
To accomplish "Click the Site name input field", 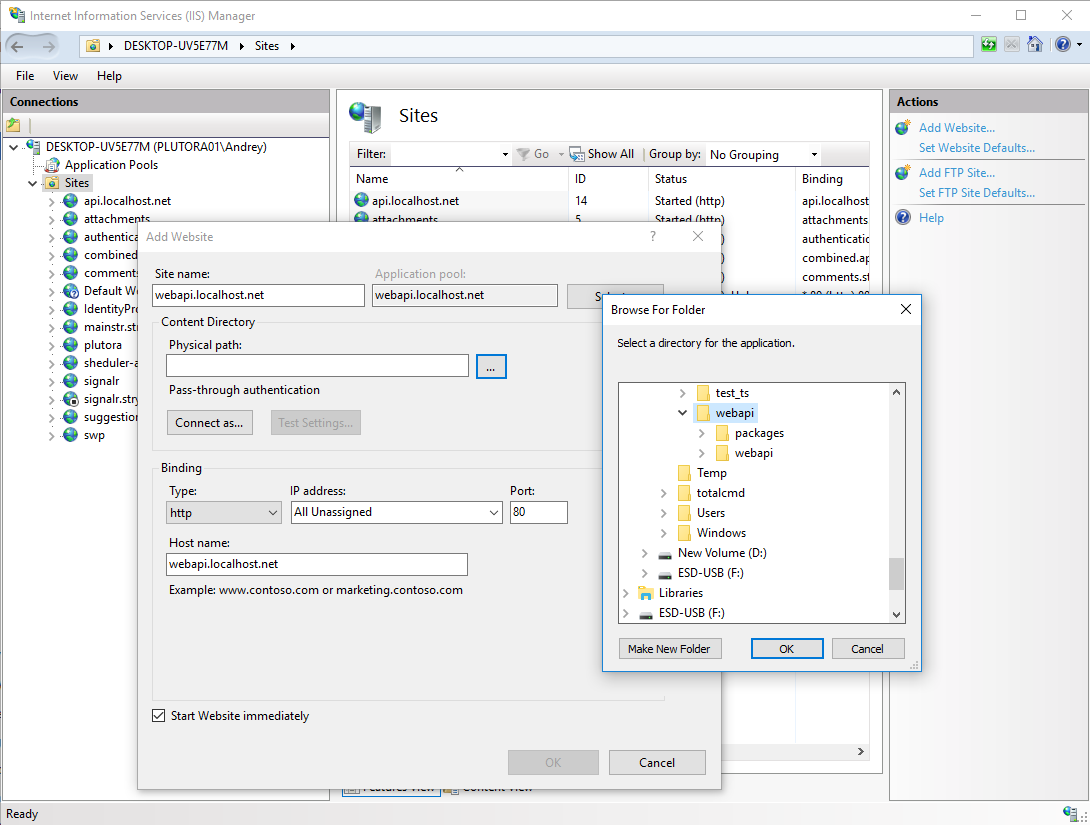I will point(258,295).
